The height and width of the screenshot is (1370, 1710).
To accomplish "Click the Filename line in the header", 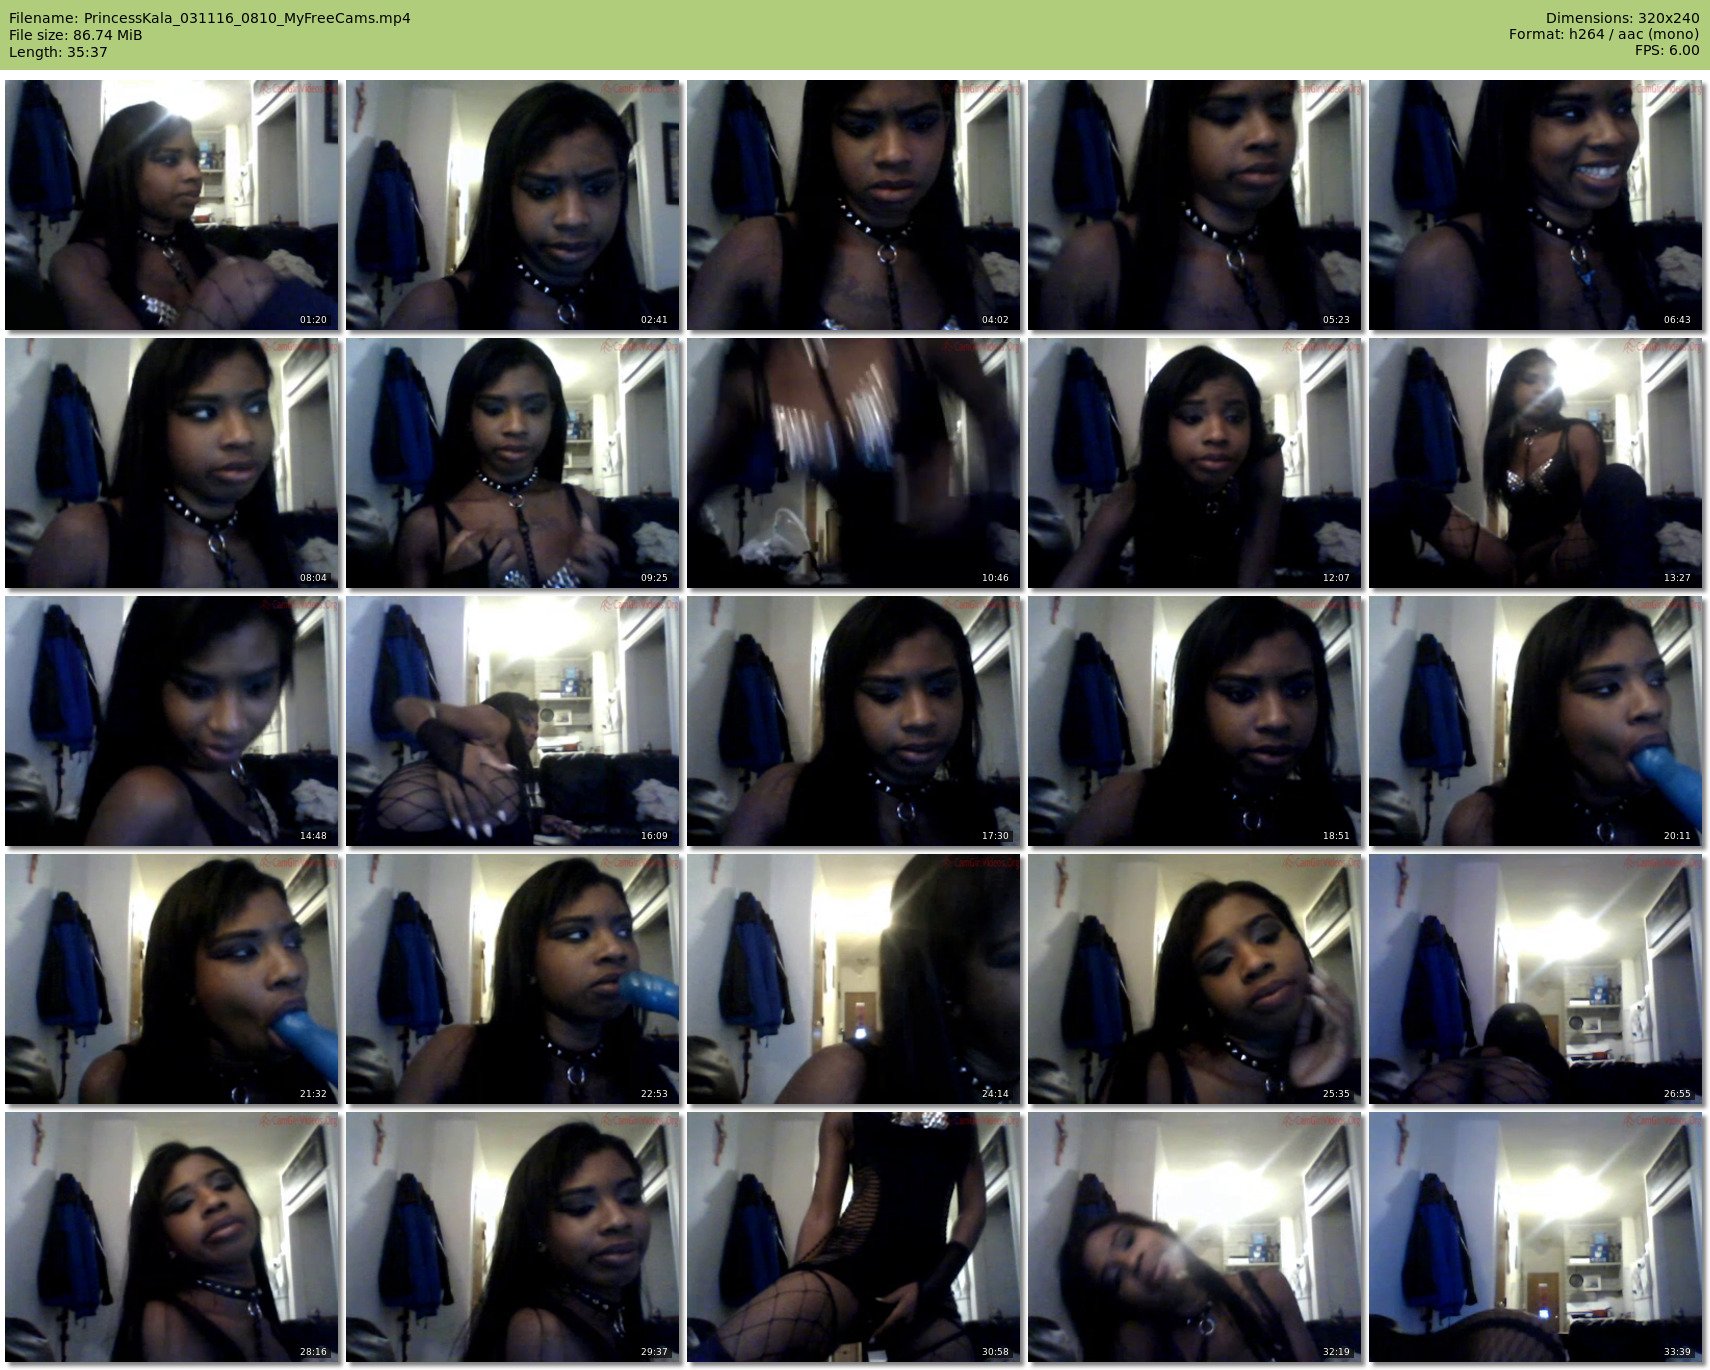I will [x=209, y=18].
